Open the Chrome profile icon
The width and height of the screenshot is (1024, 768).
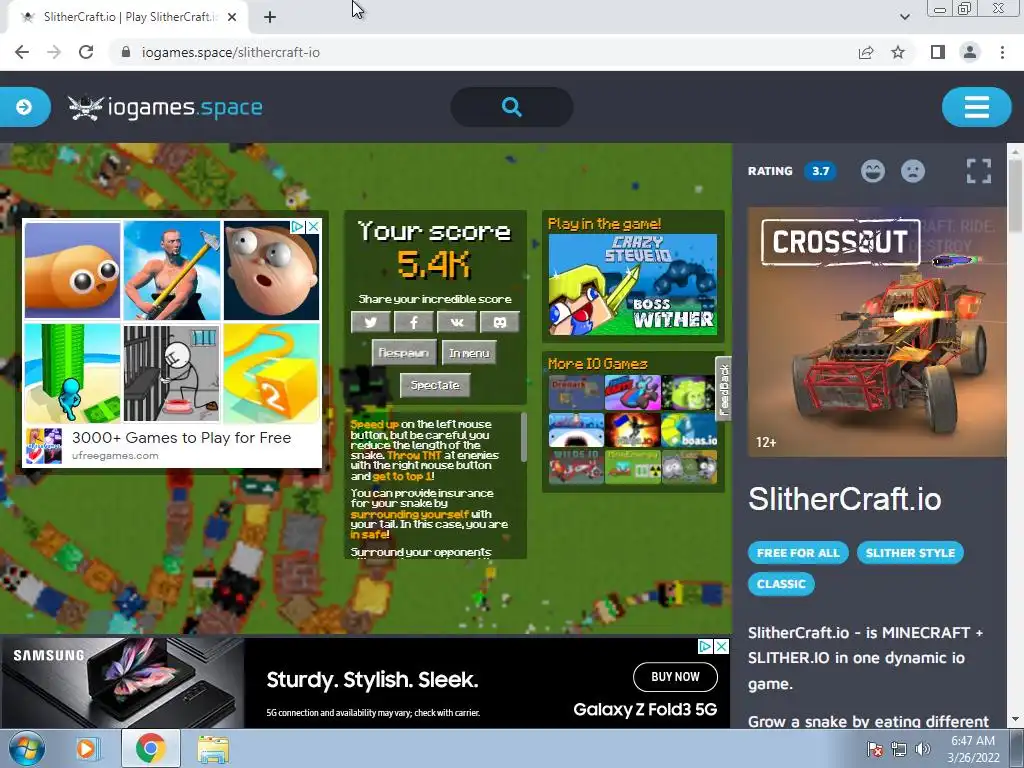coord(970,52)
